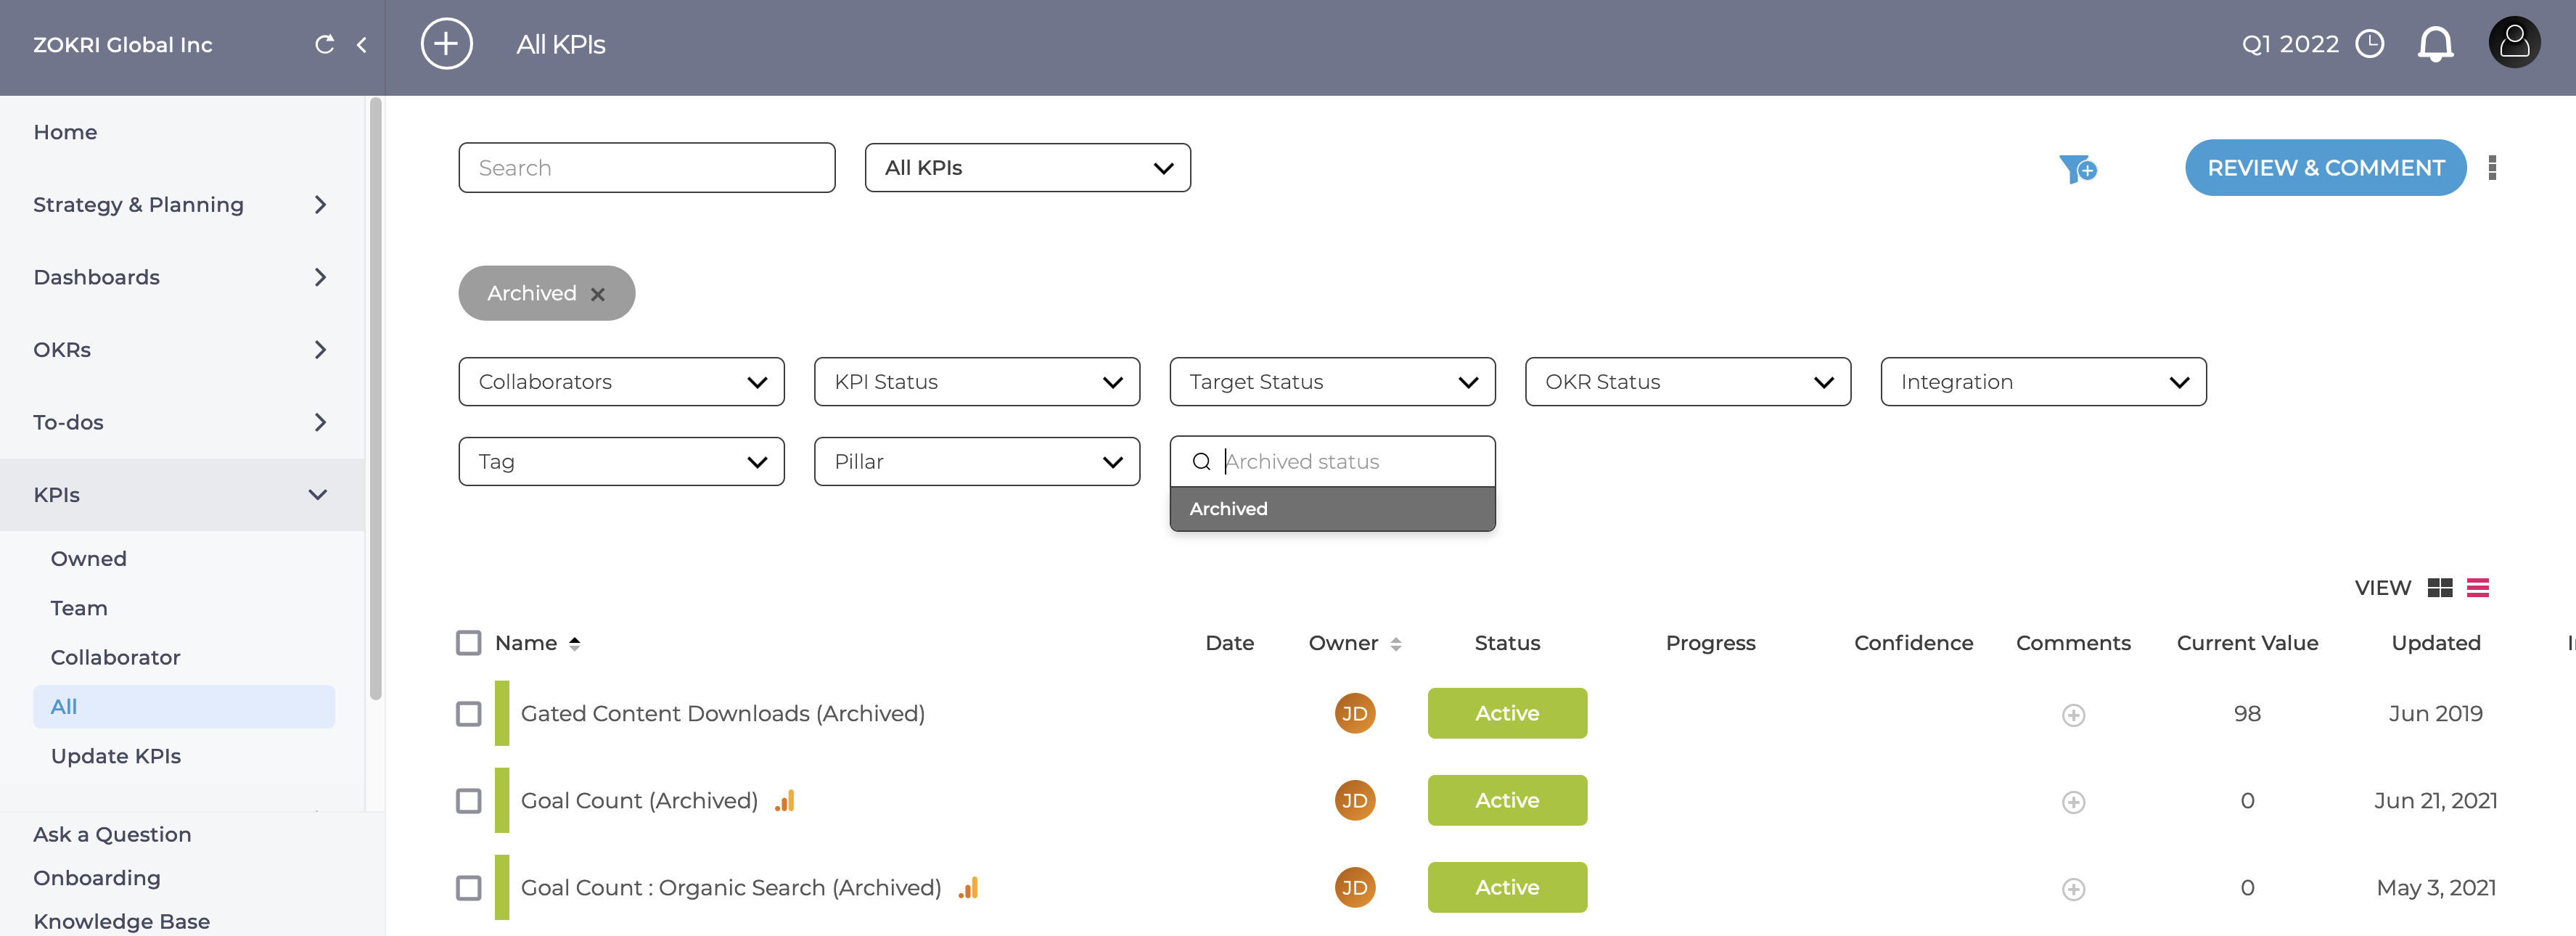Open Team KPIs

(79, 608)
